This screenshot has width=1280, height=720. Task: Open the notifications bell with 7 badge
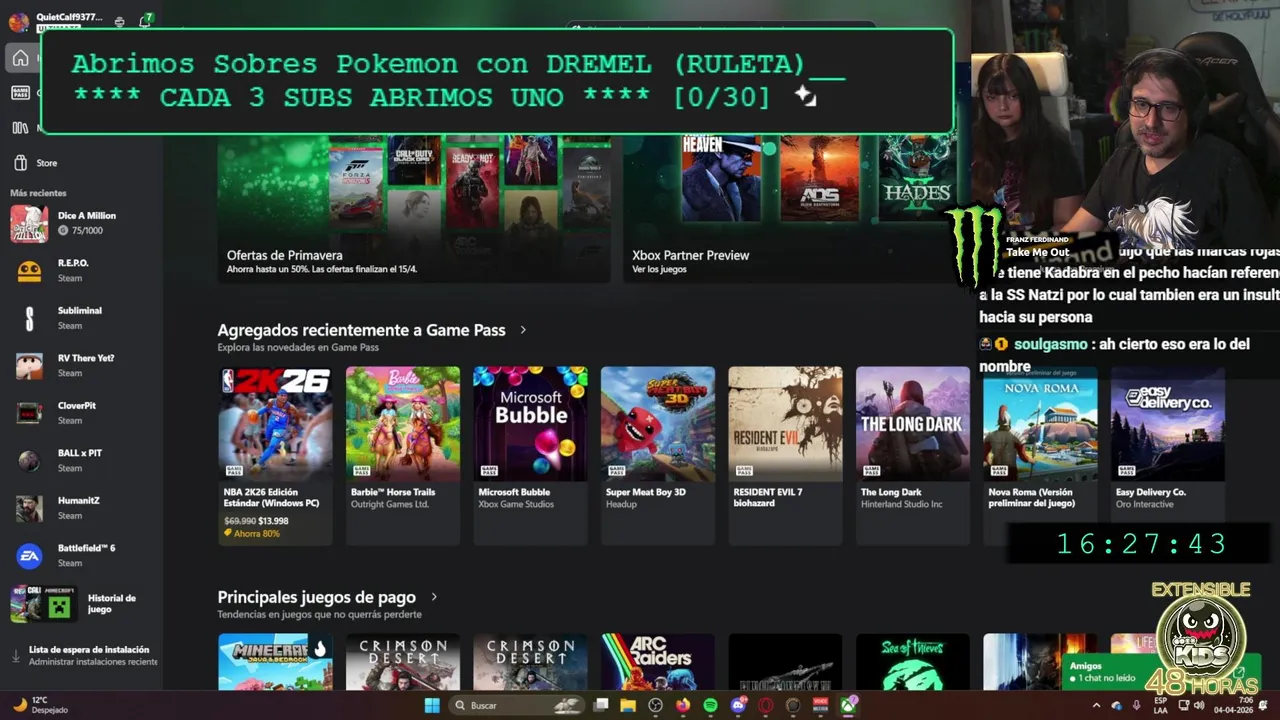(x=146, y=21)
